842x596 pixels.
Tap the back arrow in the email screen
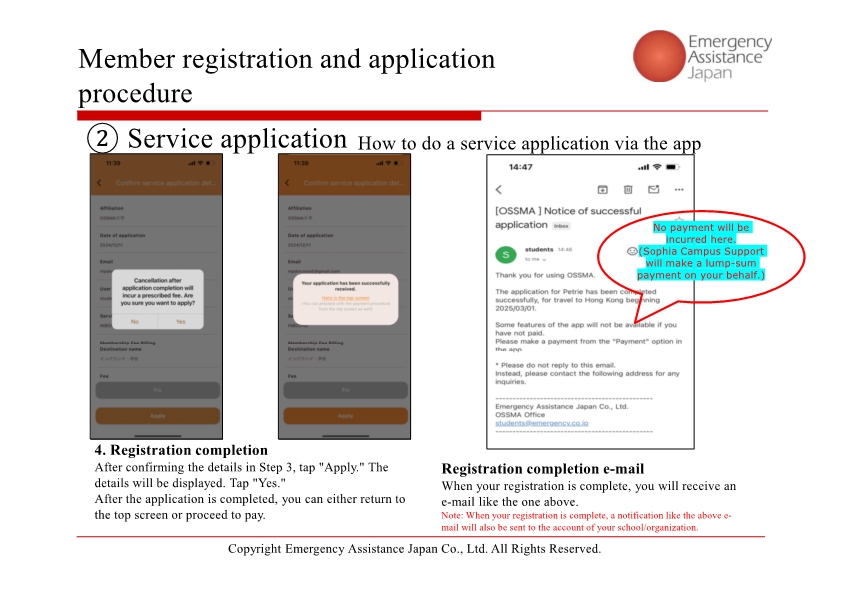pos(499,190)
